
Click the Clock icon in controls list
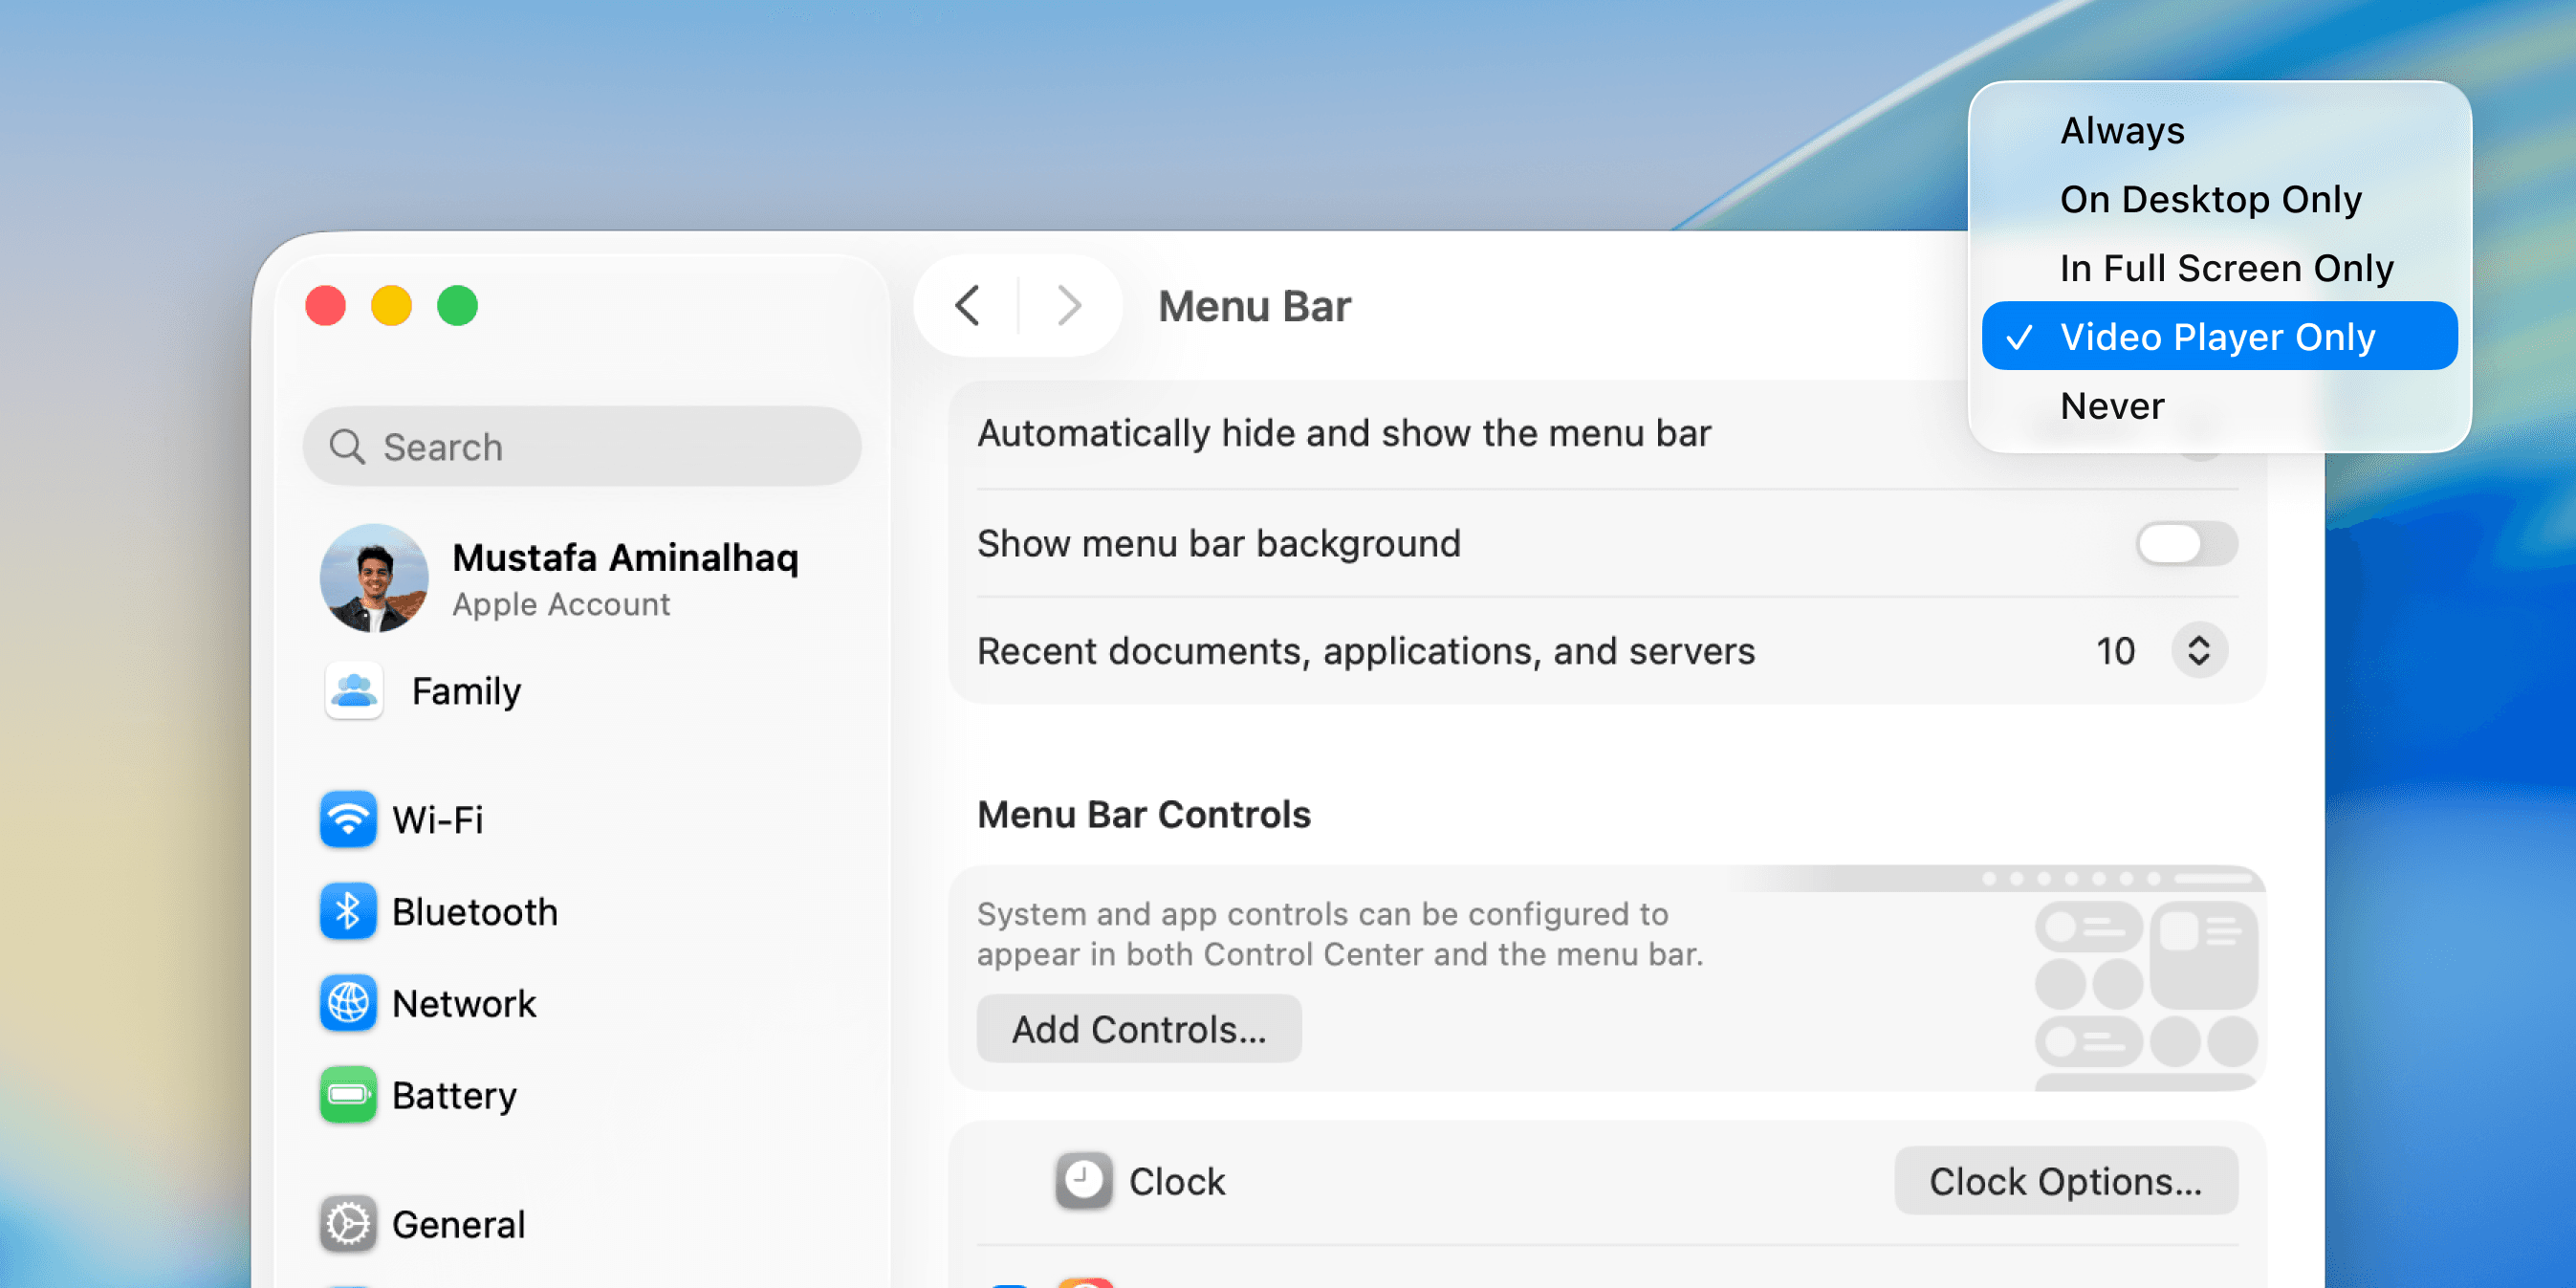[x=1084, y=1181]
